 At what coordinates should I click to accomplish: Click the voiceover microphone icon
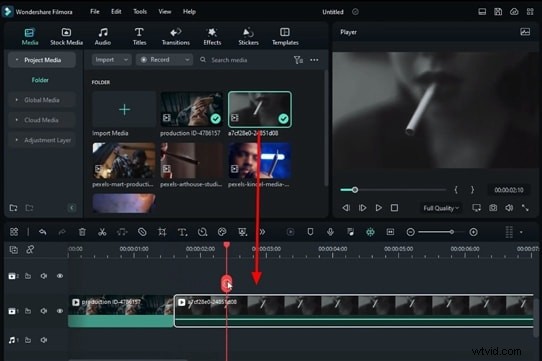330,232
